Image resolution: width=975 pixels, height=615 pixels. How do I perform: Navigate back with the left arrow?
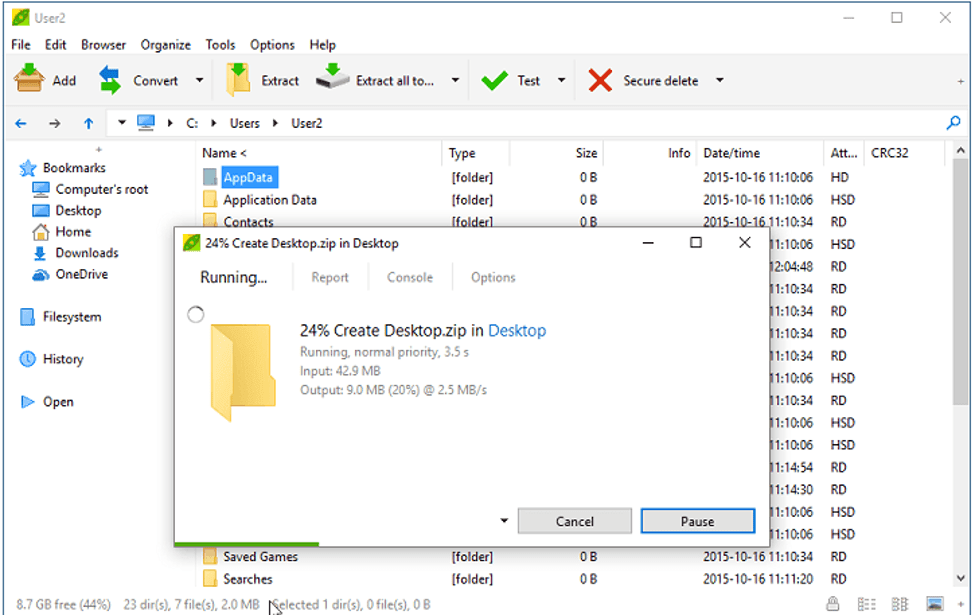click(21, 123)
